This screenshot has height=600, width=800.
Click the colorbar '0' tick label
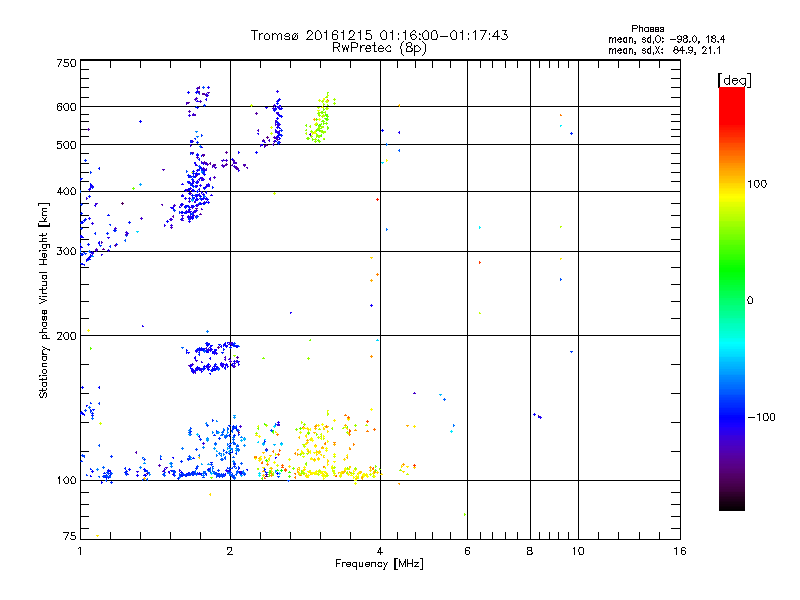pyautogui.click(x=749, y=301)
